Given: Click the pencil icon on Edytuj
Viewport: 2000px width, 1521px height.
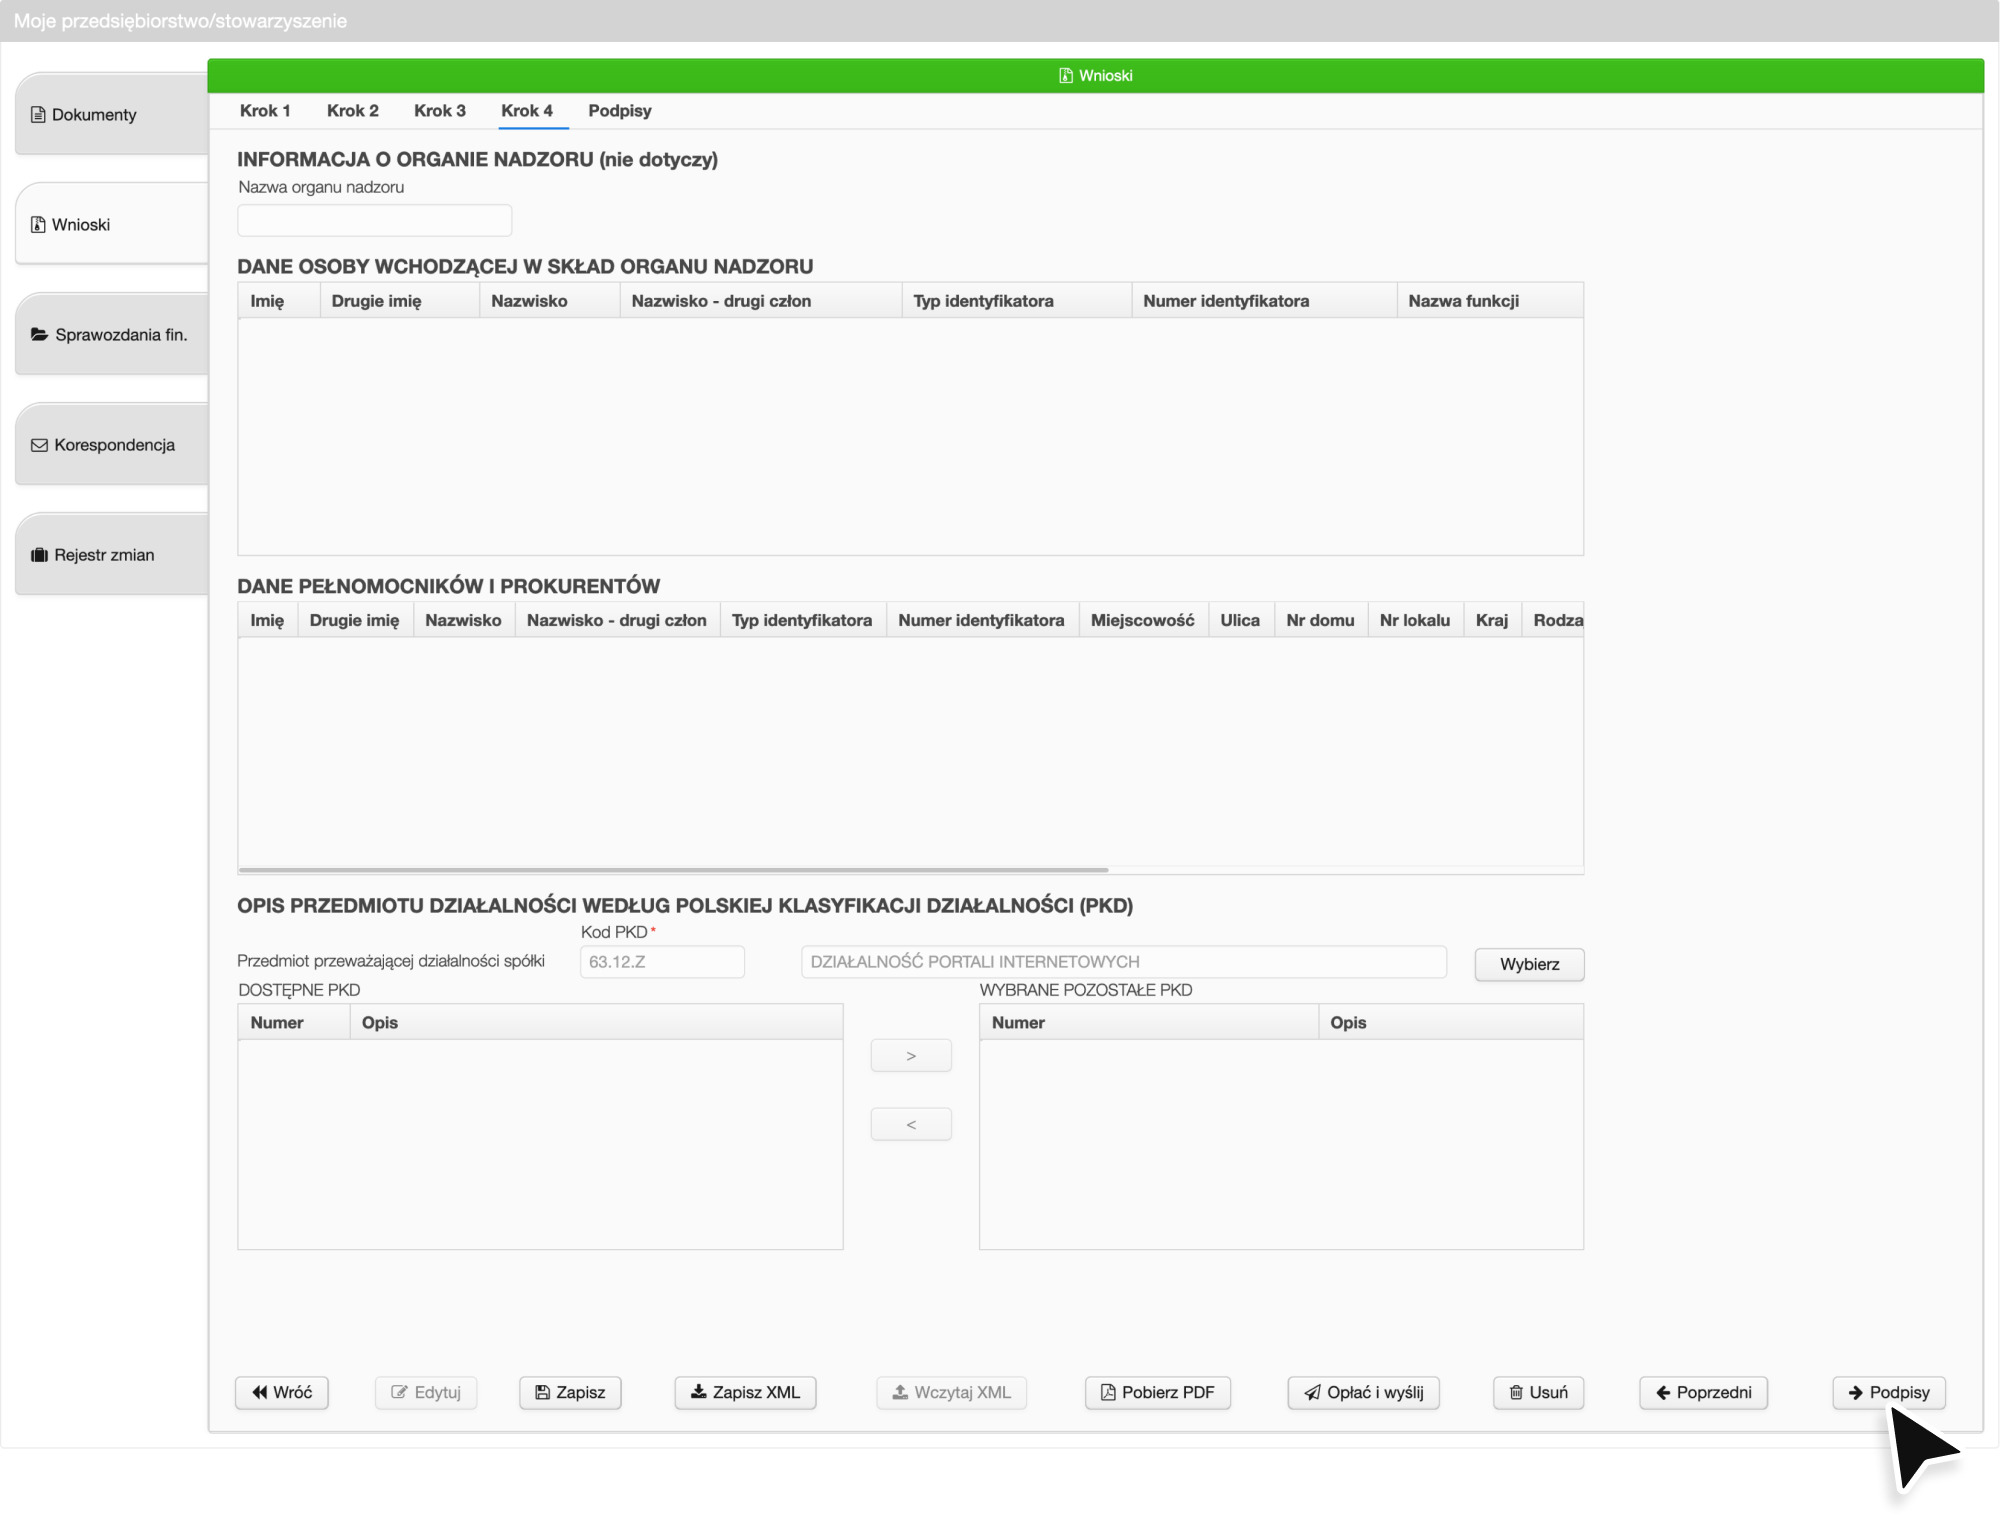Looking at the screenshot, I should point(399,1392).
